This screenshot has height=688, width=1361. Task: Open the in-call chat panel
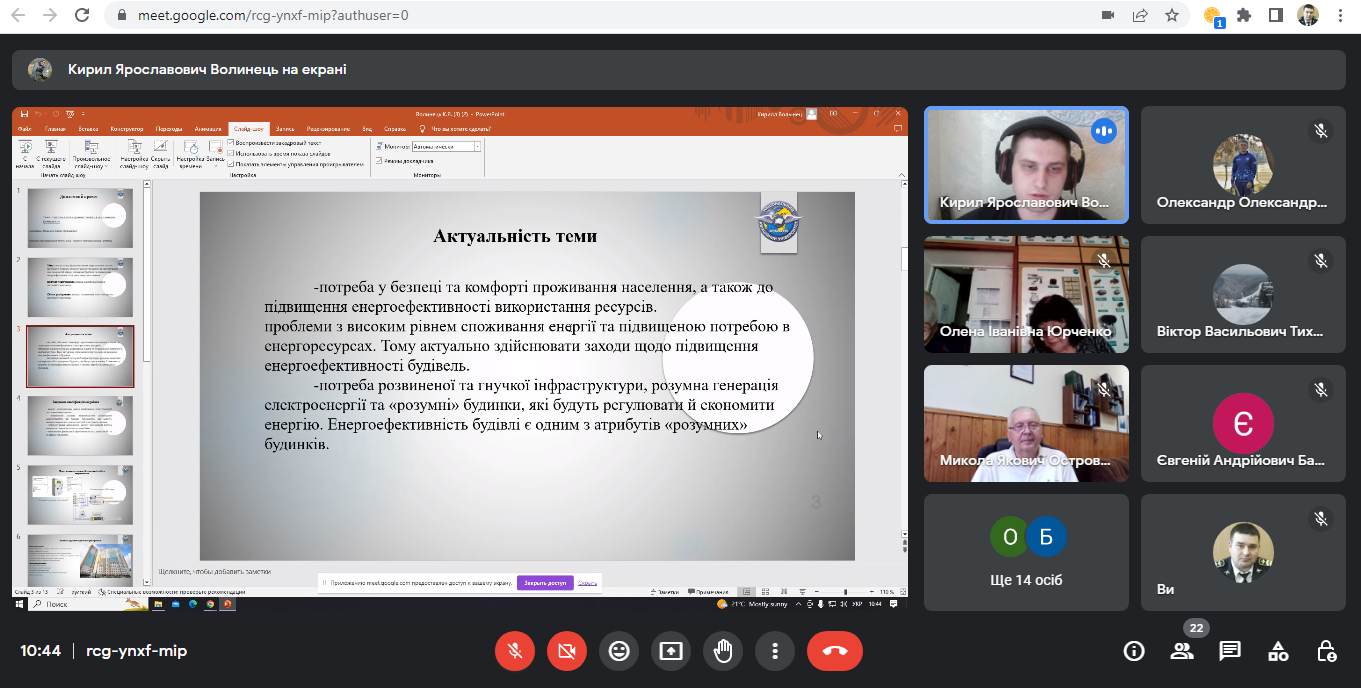(1230, 651)
